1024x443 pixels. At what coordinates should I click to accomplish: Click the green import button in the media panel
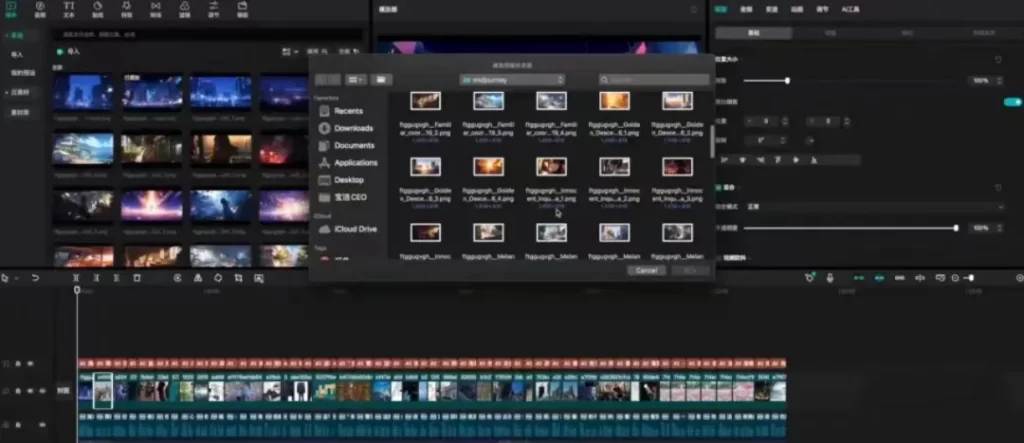[x=69, y=51]
